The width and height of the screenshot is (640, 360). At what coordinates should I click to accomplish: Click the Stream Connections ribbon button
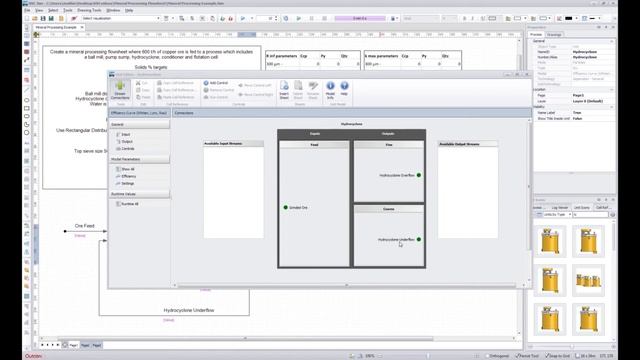tap(120, 90)
